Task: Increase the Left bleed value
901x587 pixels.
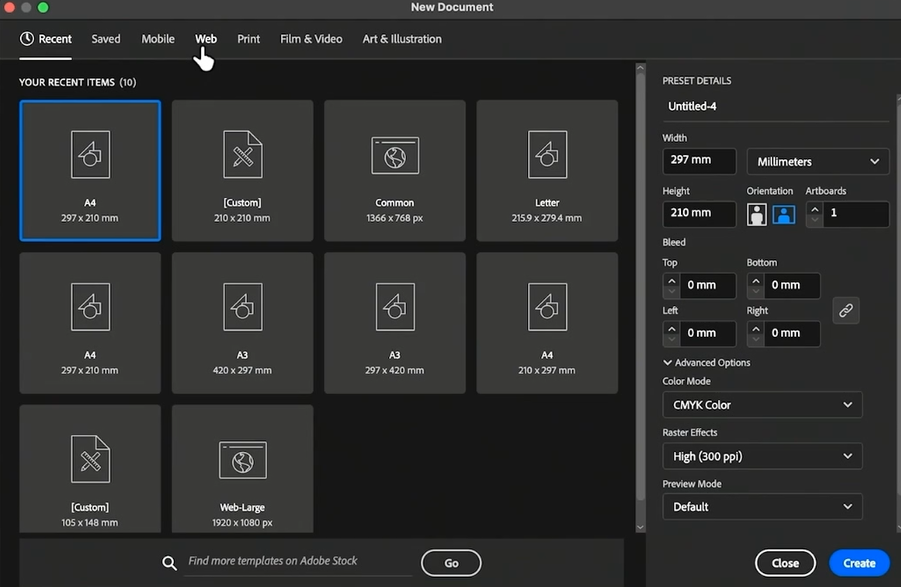Action: 671,329
